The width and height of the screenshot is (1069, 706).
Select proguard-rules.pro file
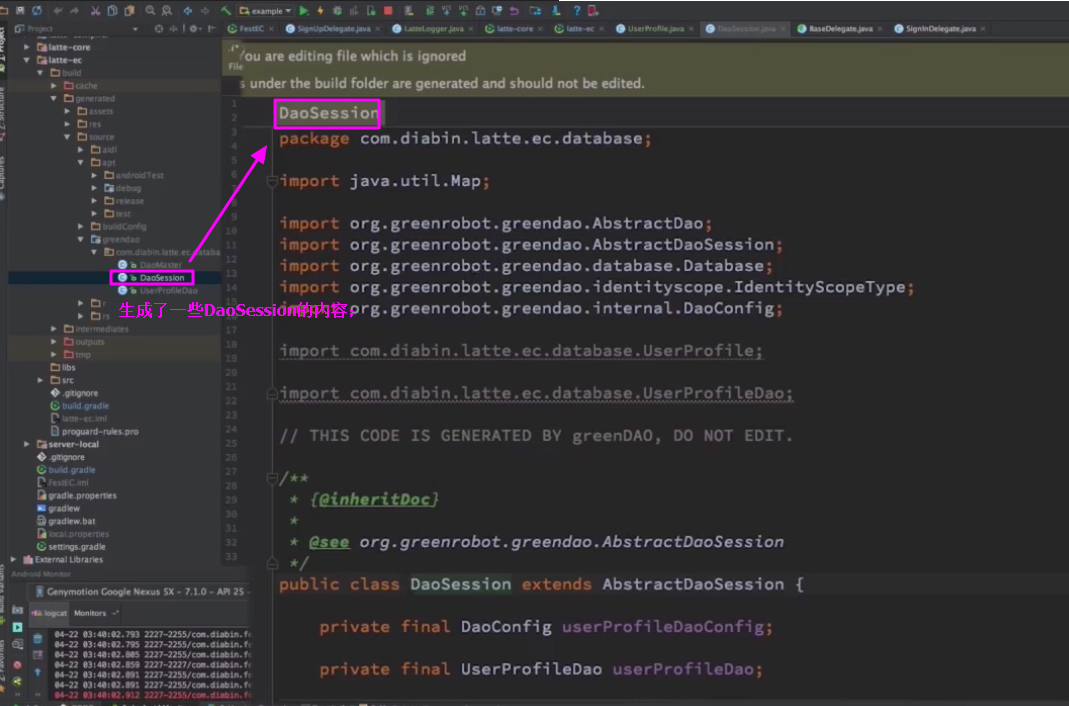pos(95,431)
